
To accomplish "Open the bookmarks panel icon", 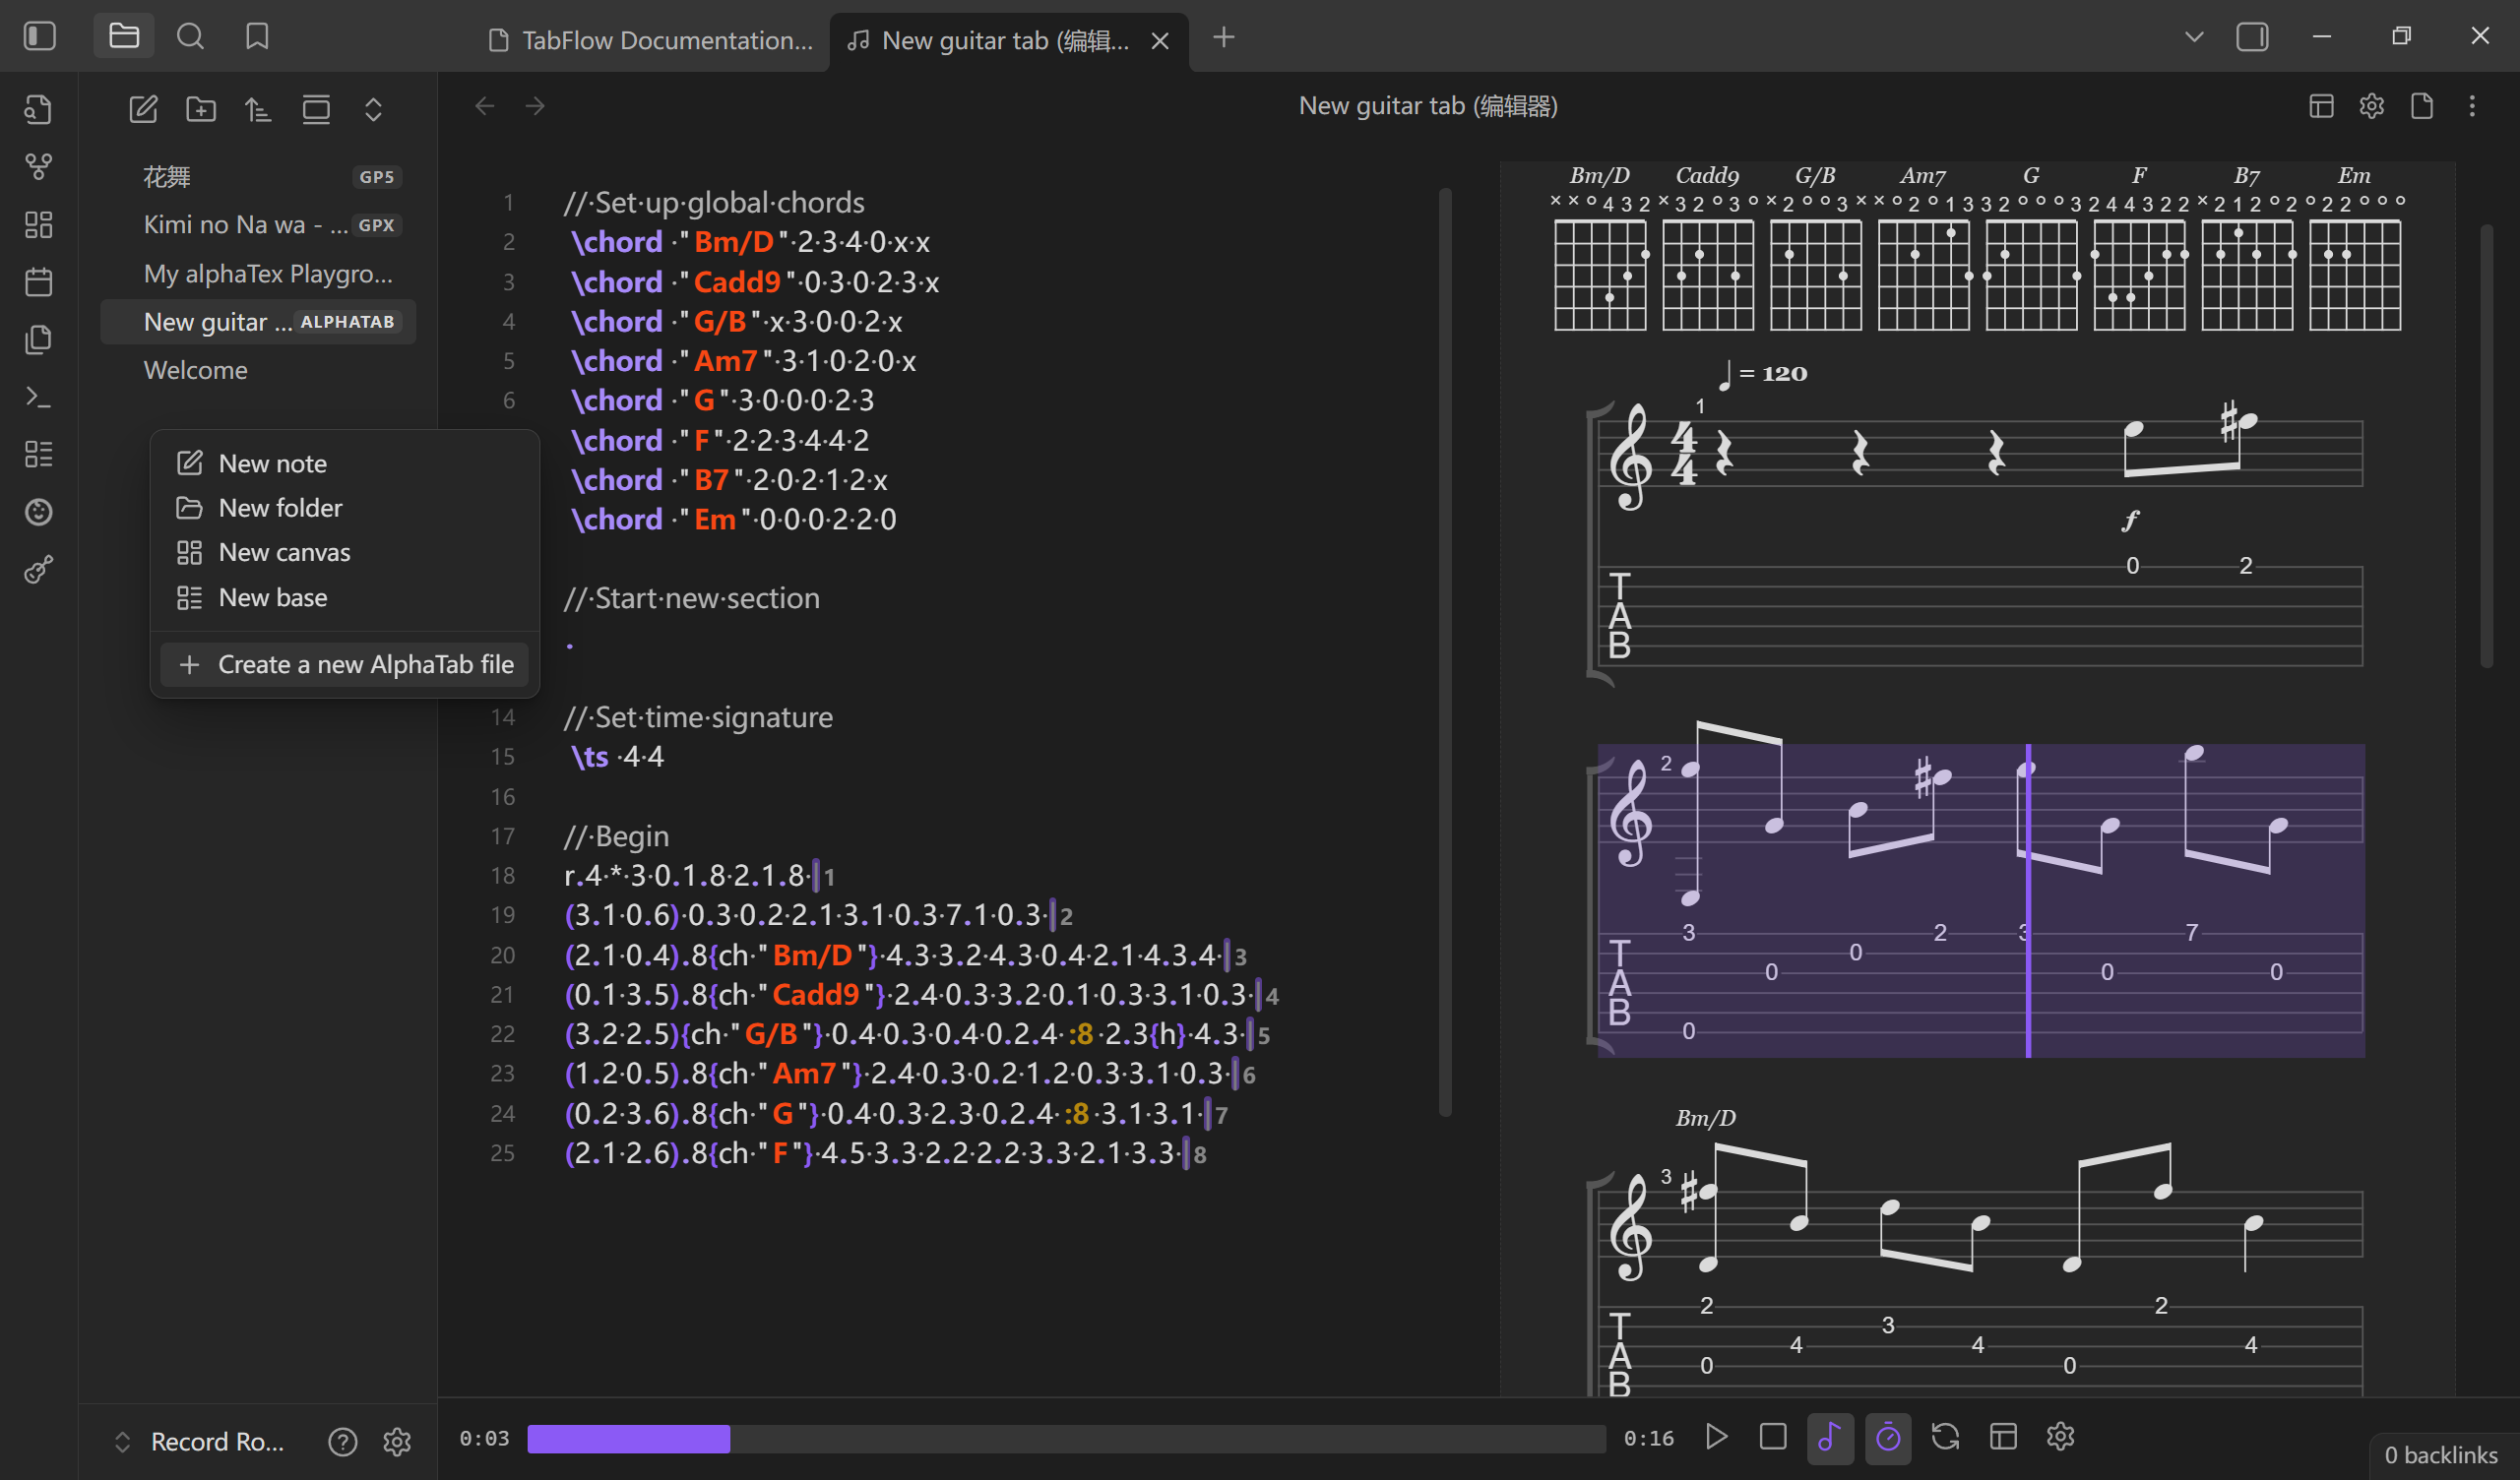I will click(257, 37).
